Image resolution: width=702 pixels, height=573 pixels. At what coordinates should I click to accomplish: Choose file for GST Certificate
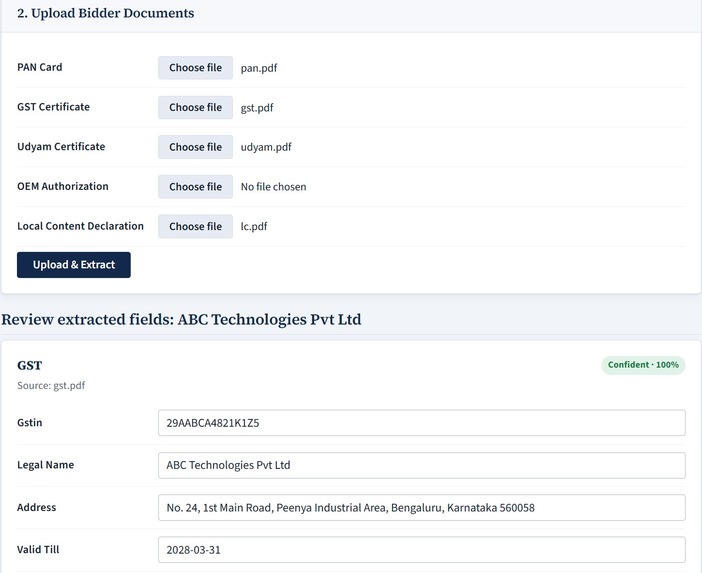tap(195, 107)
